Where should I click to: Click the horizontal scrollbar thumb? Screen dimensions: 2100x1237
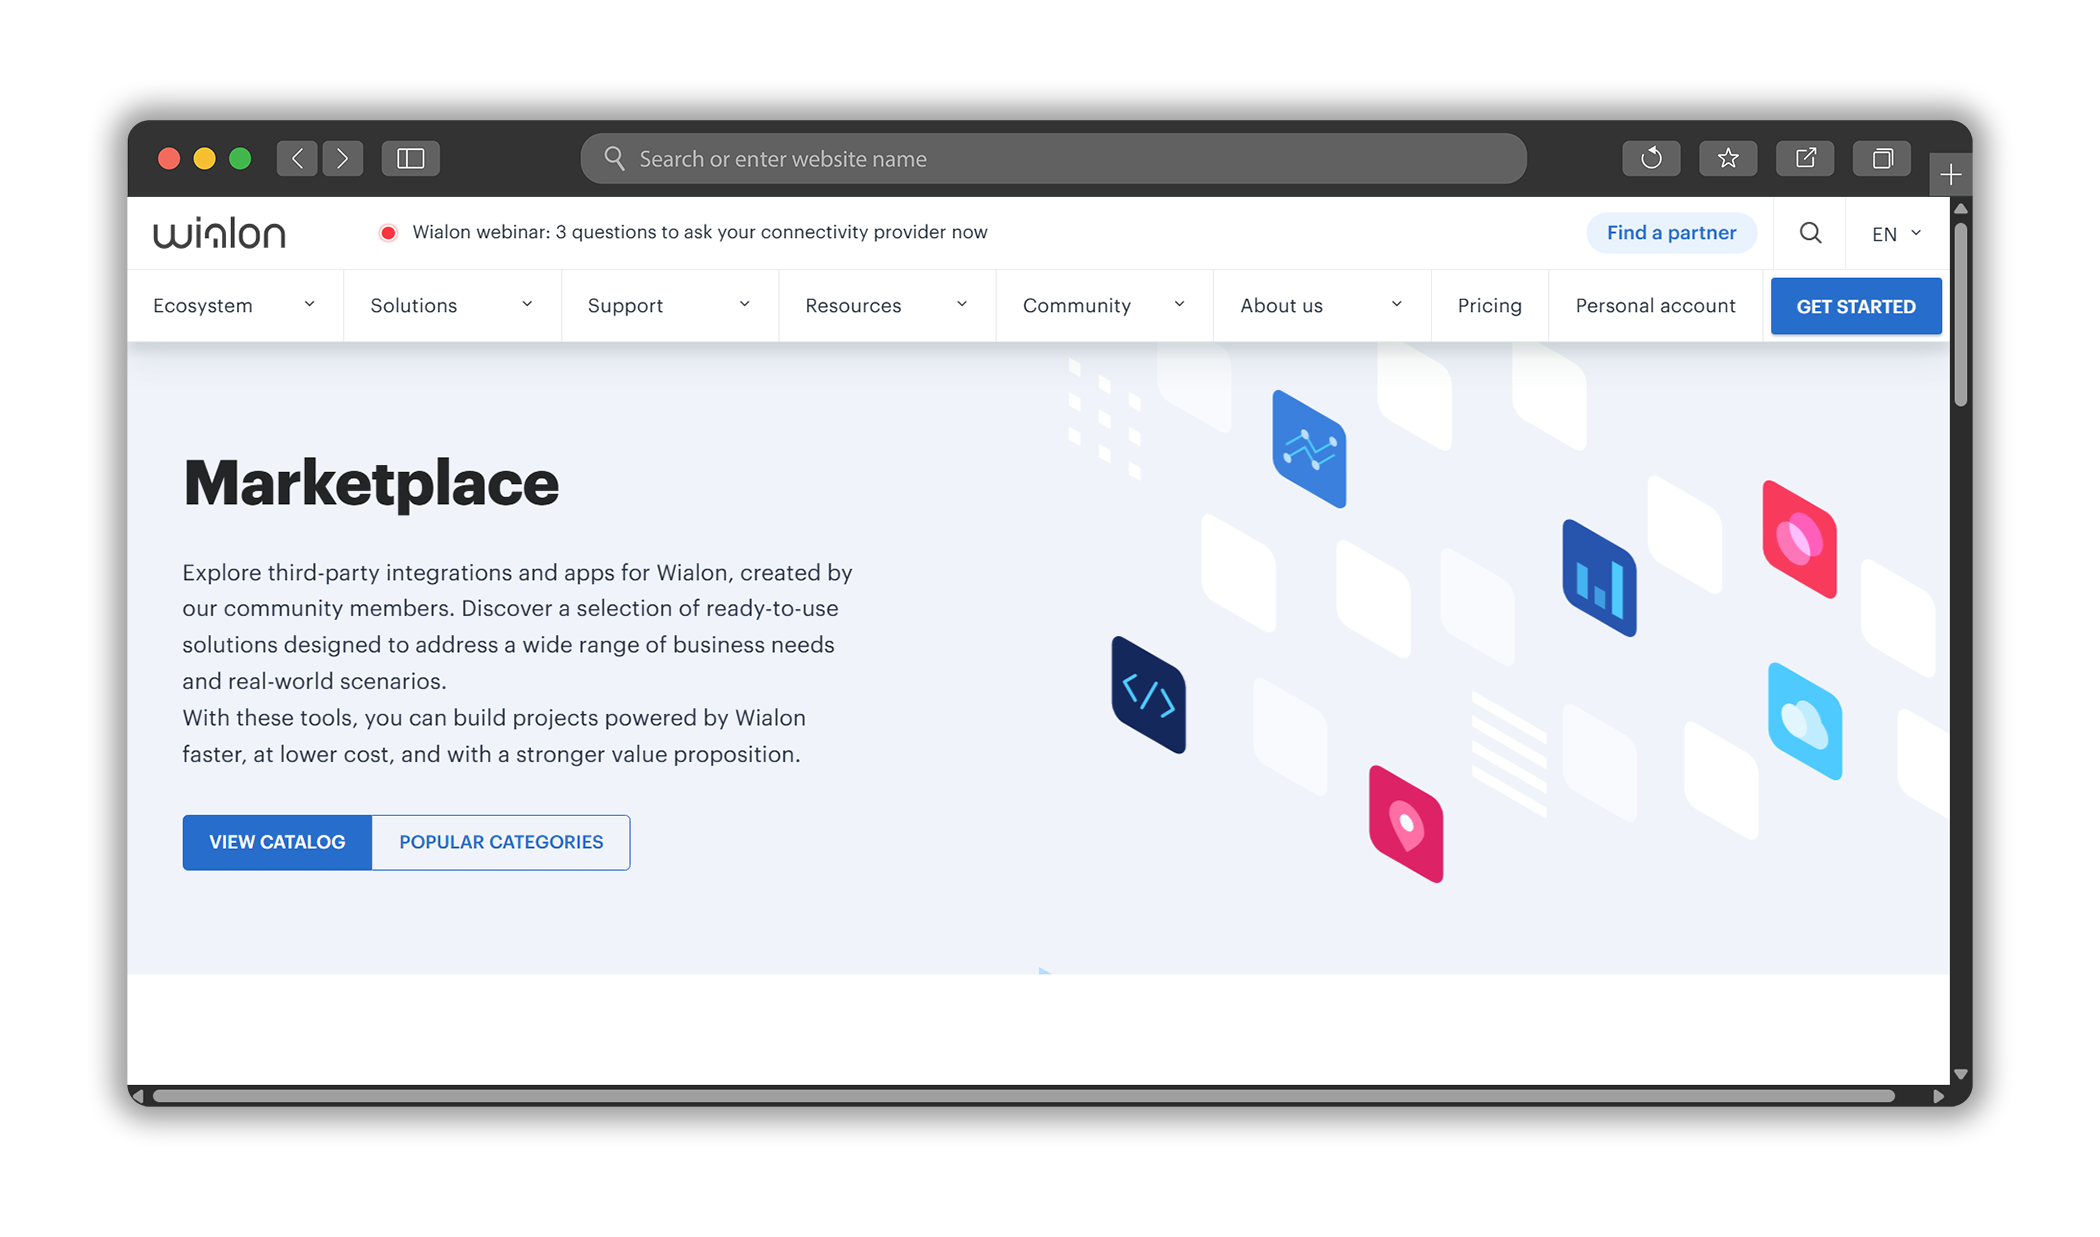(x=1024, y=1096)
